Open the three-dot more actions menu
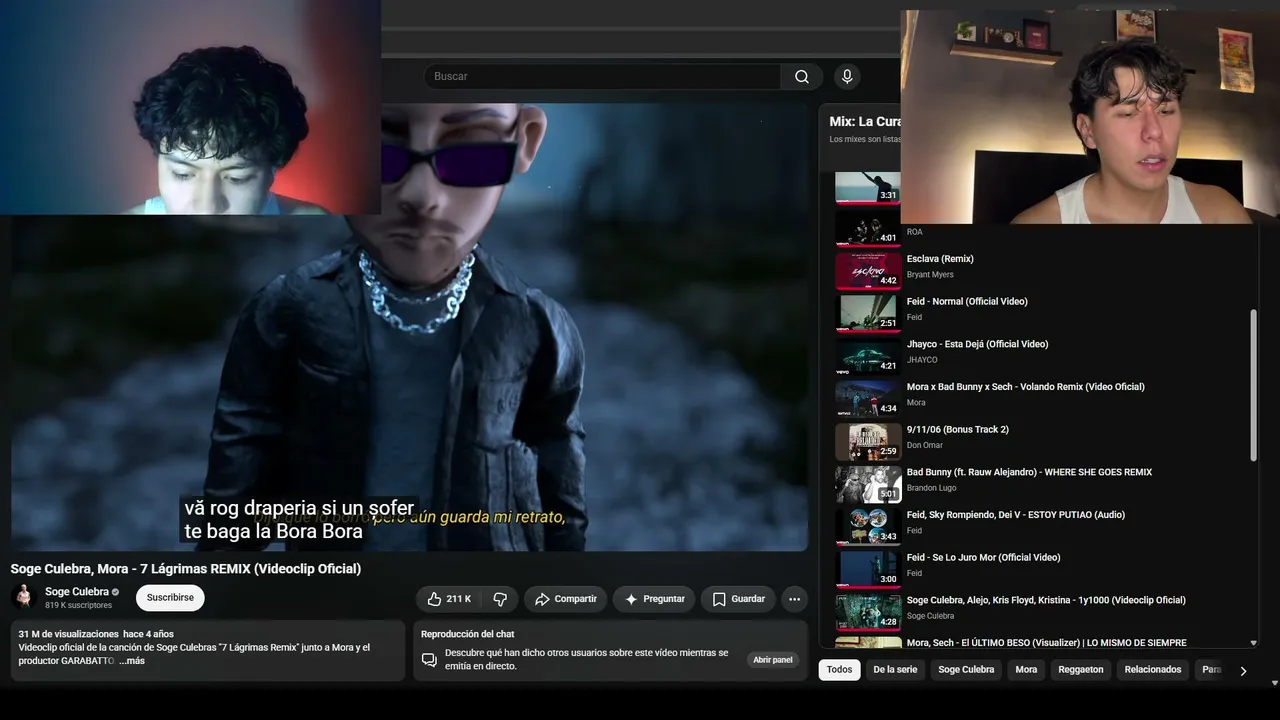 click(794, 599)
